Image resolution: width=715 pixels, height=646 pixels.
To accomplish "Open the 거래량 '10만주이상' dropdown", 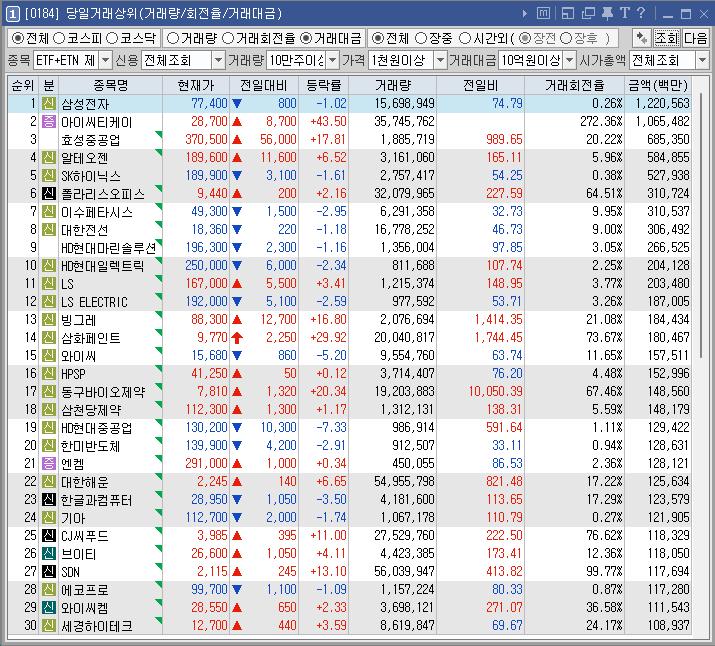I will point(333,60).
